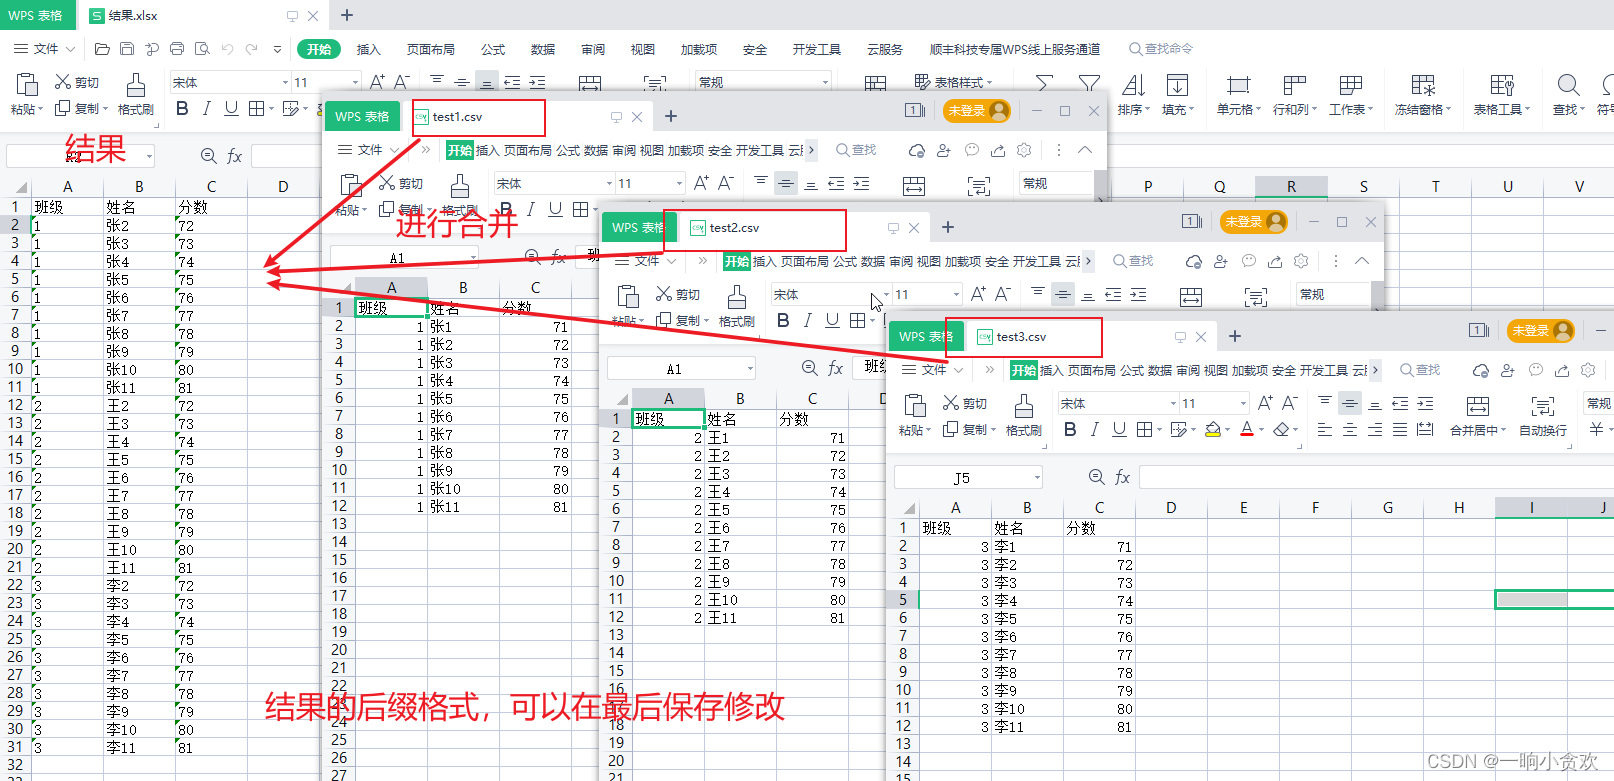Click yellow fill color swatch in test3.csv
Screen dimensions: 1614x781
(x=1213, y=430)
